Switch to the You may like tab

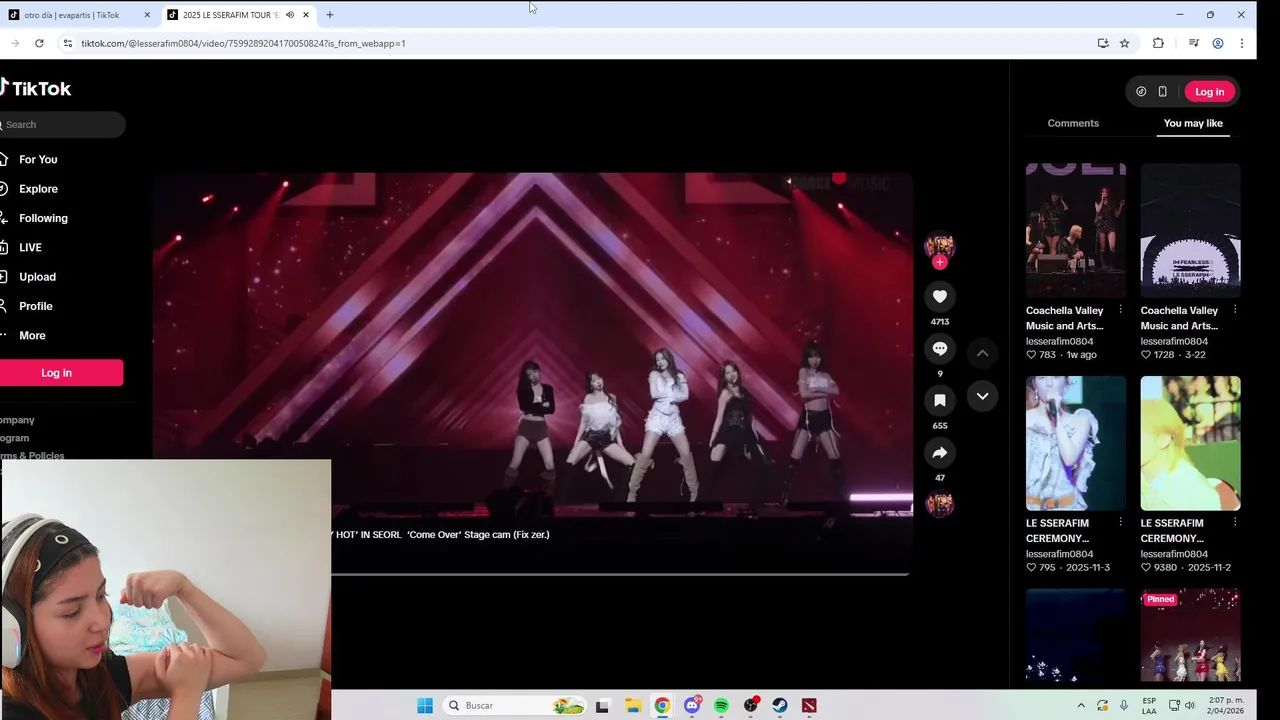click(1193, 123)
